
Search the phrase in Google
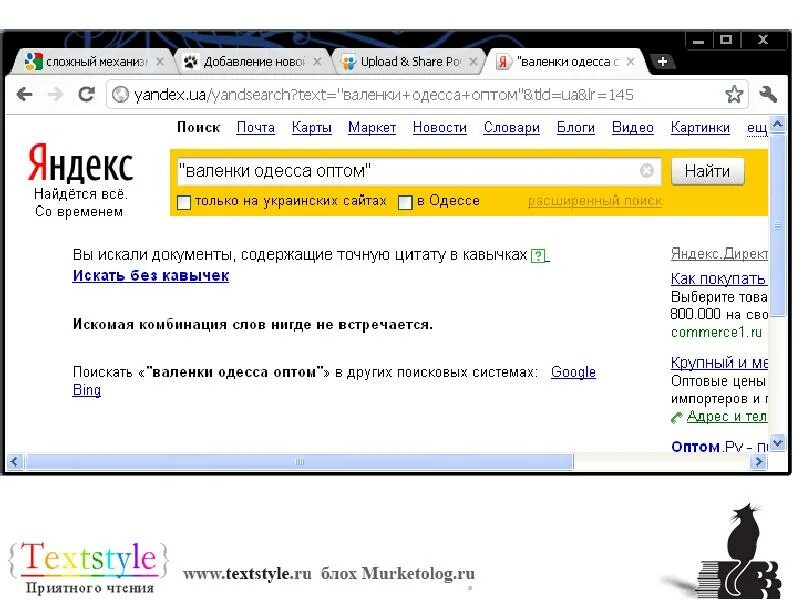point(573,372)
